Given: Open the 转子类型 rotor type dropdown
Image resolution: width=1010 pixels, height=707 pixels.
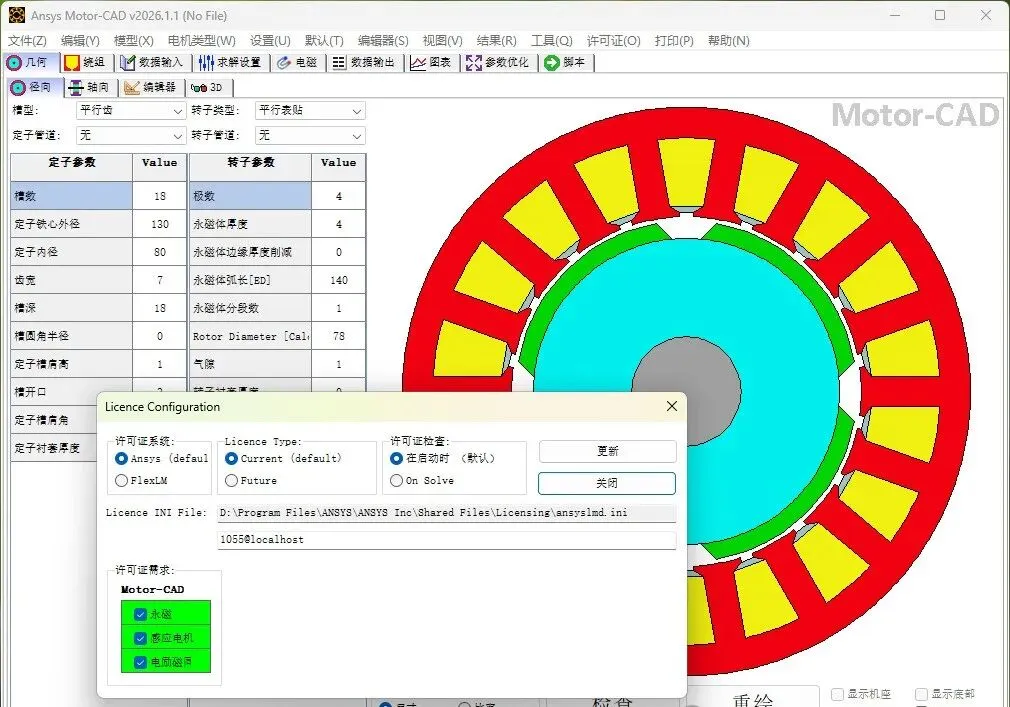Looking at the screenshot, I should (x=310, y=111).
